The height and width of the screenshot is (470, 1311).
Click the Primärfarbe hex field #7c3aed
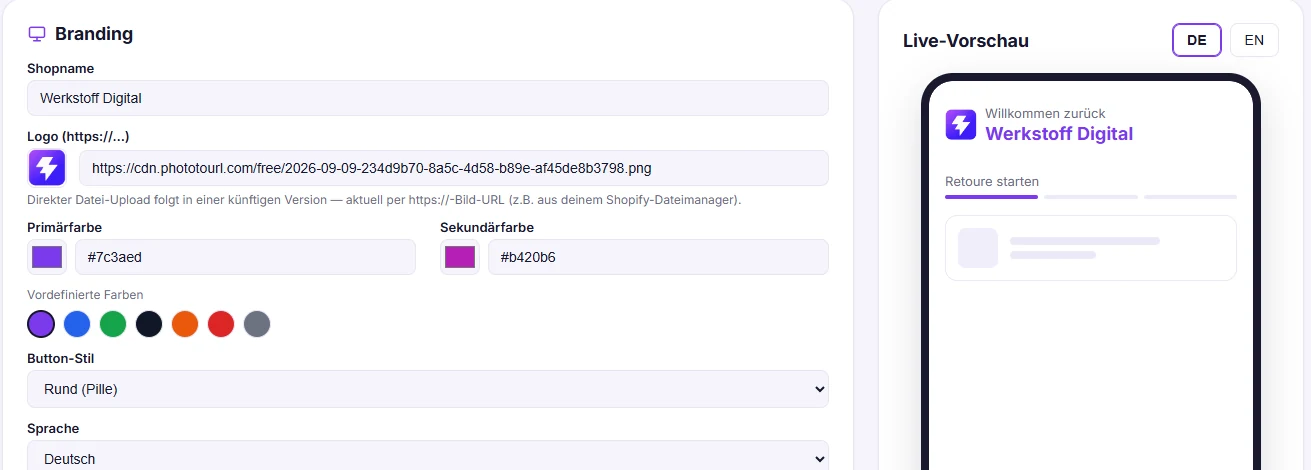coord(245,257)
